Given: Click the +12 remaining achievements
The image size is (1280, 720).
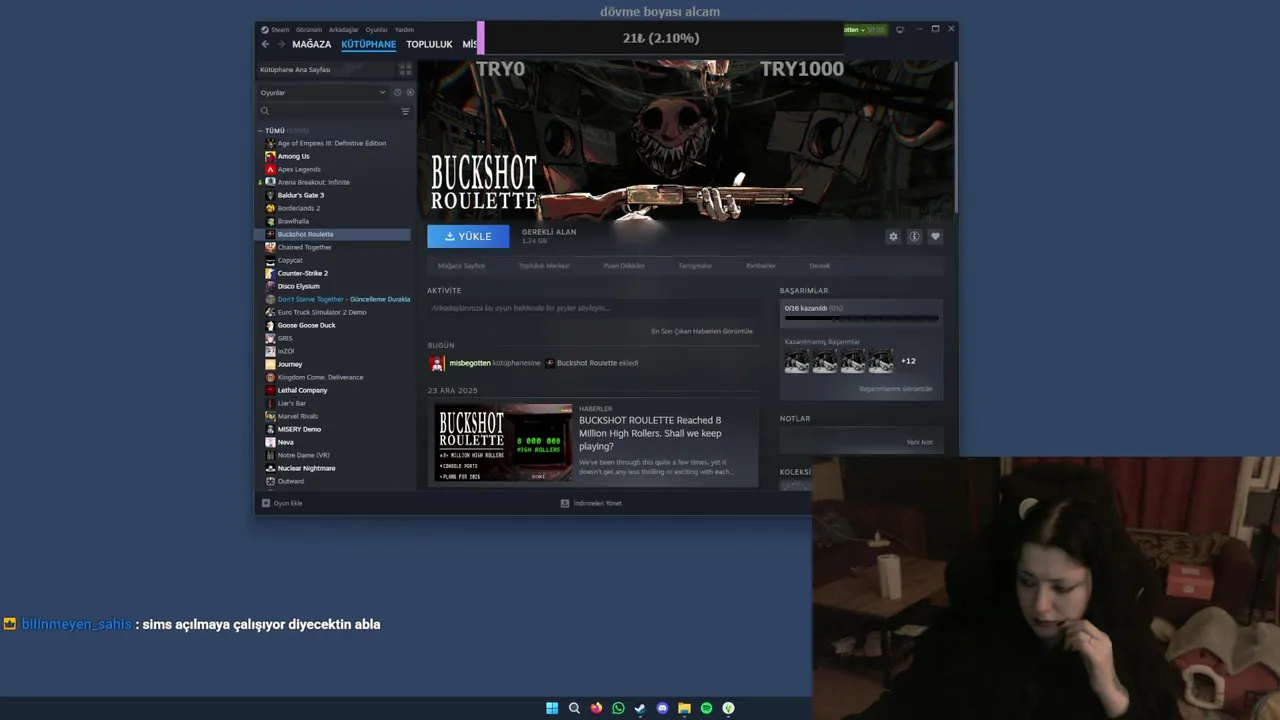Looking at the screenshot, I should 908,361.
